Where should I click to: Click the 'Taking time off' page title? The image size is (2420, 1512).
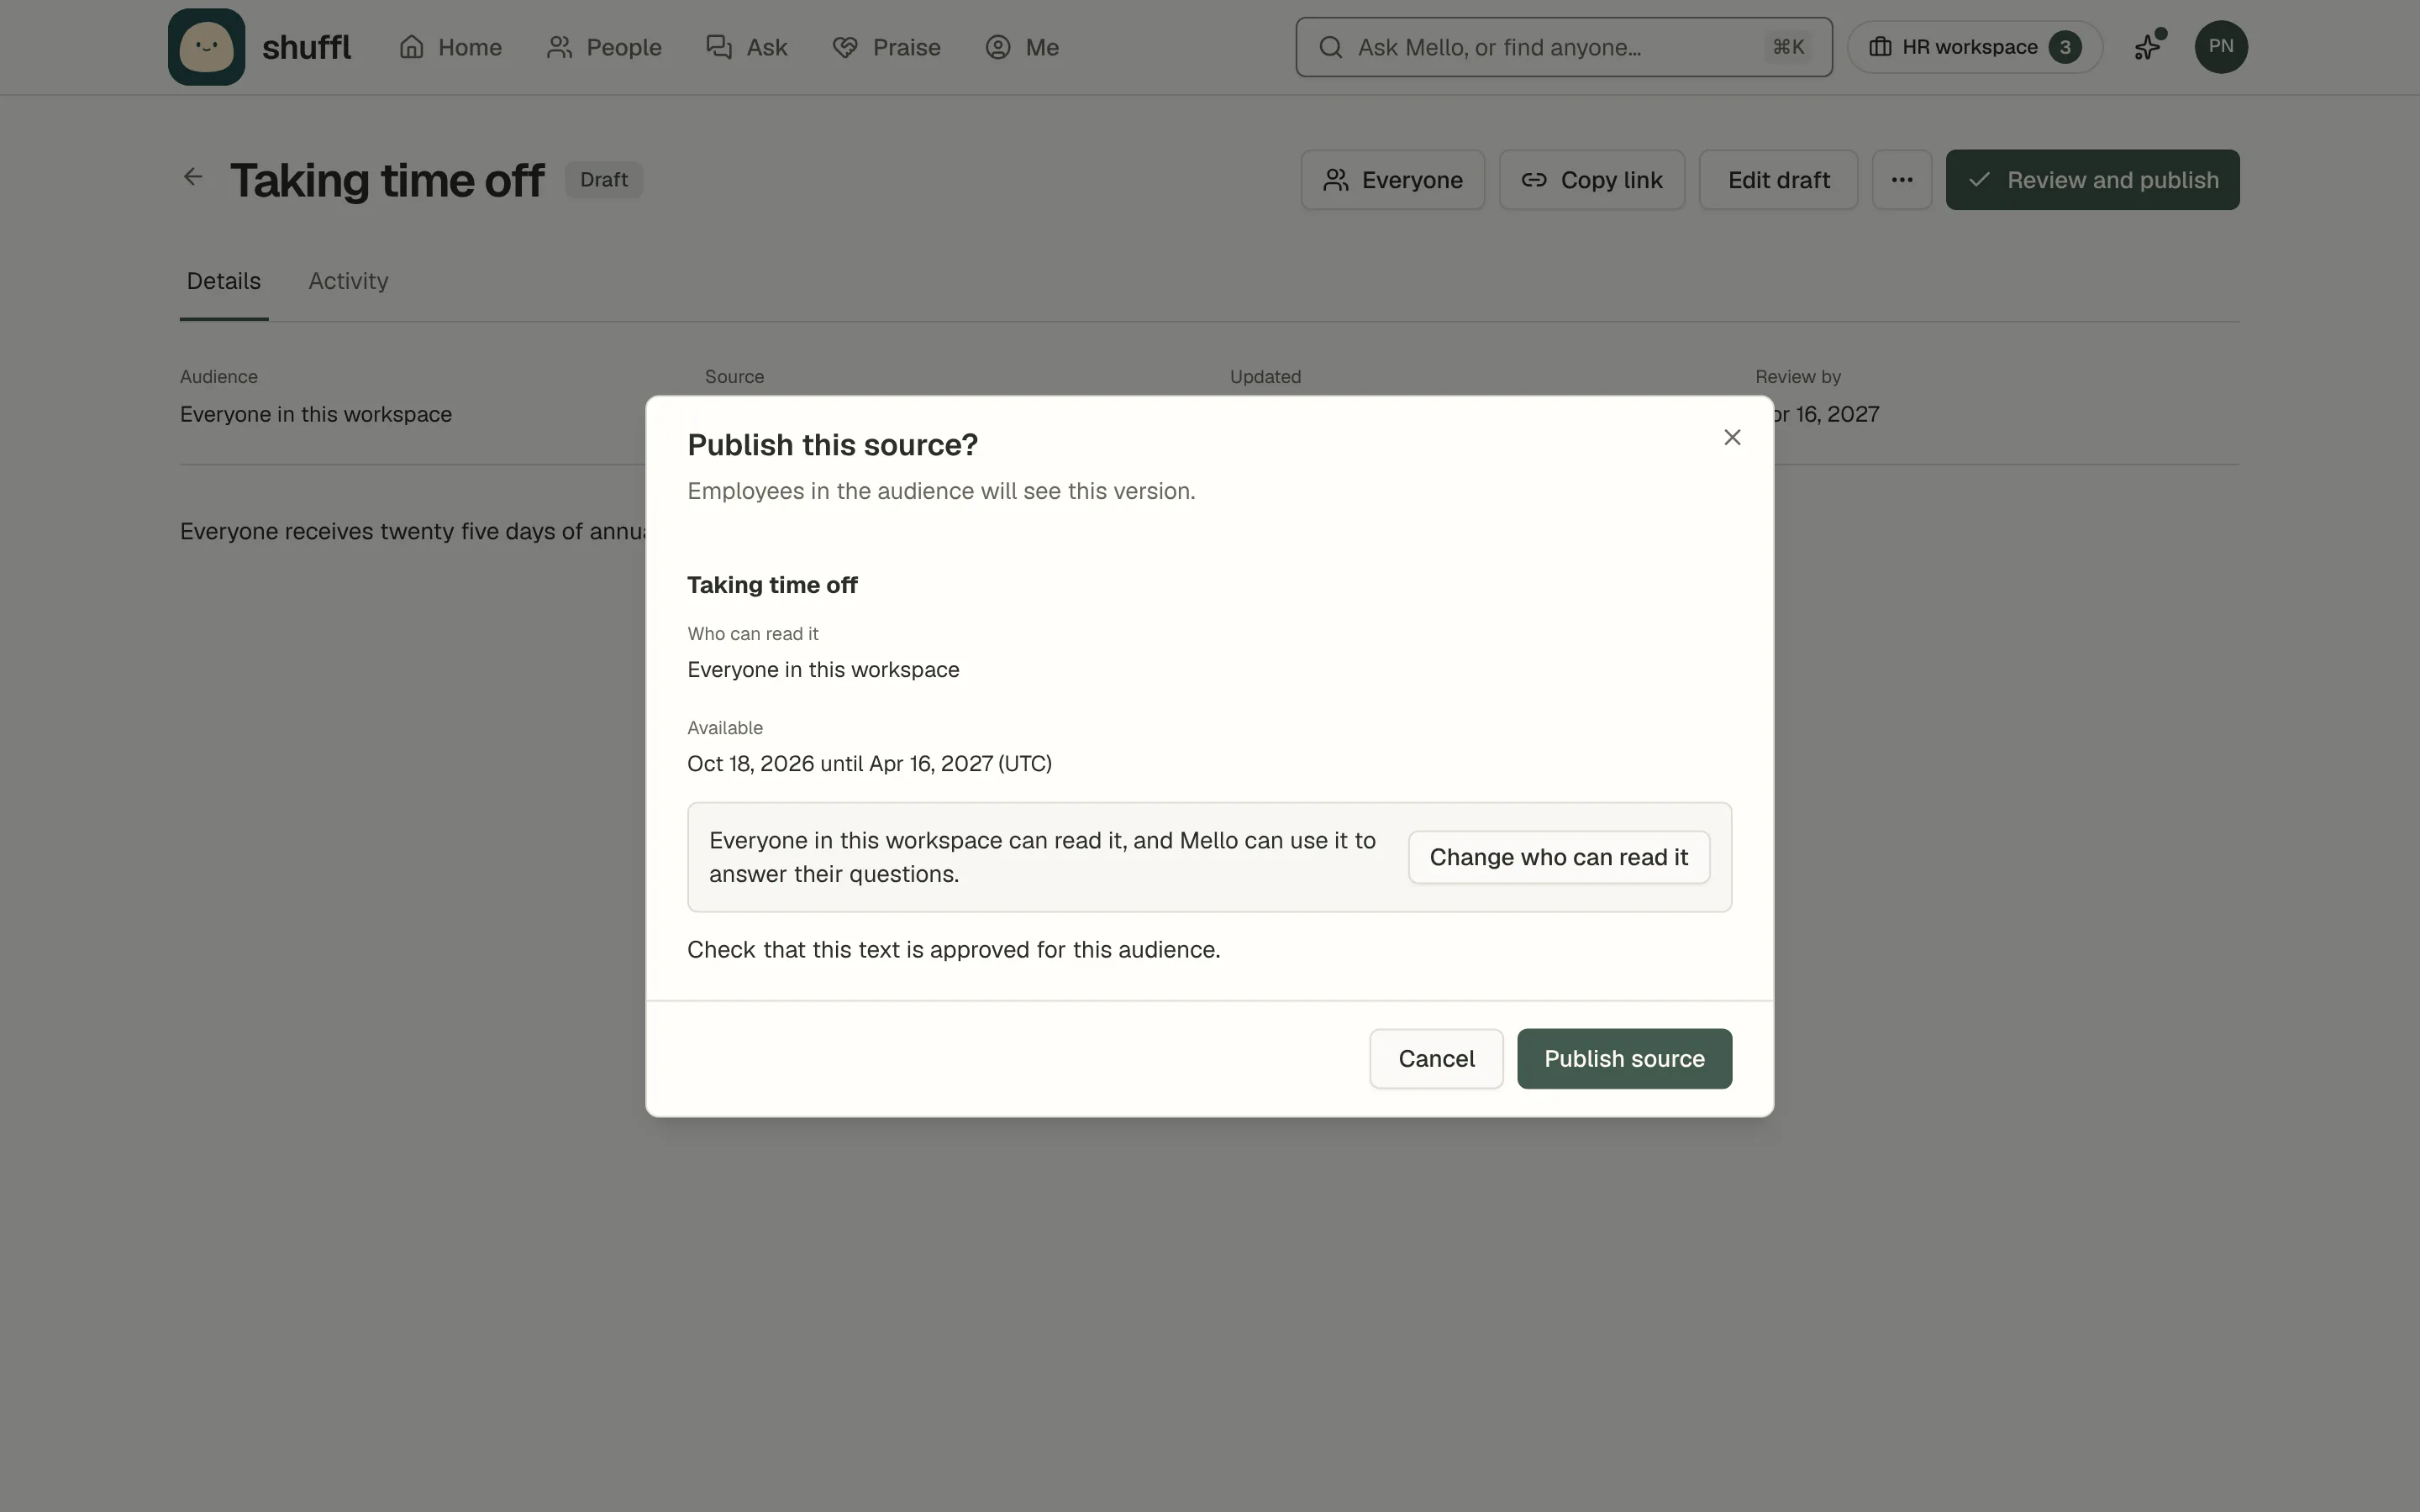(x=387, y=181)
